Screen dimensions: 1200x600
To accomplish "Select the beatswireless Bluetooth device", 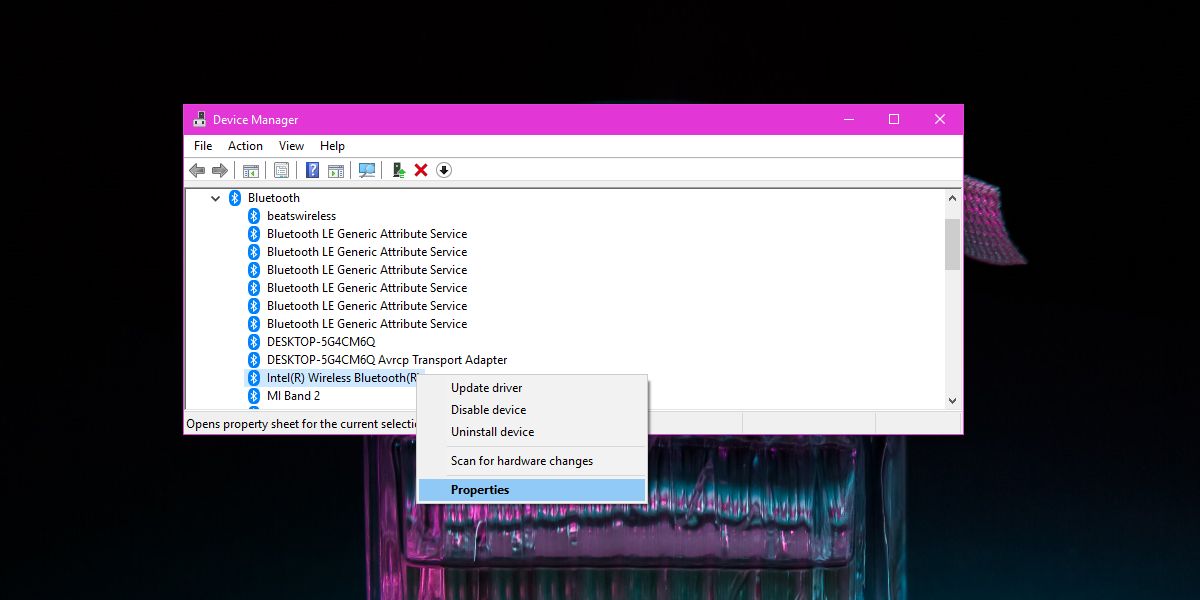I will [301, 216].
